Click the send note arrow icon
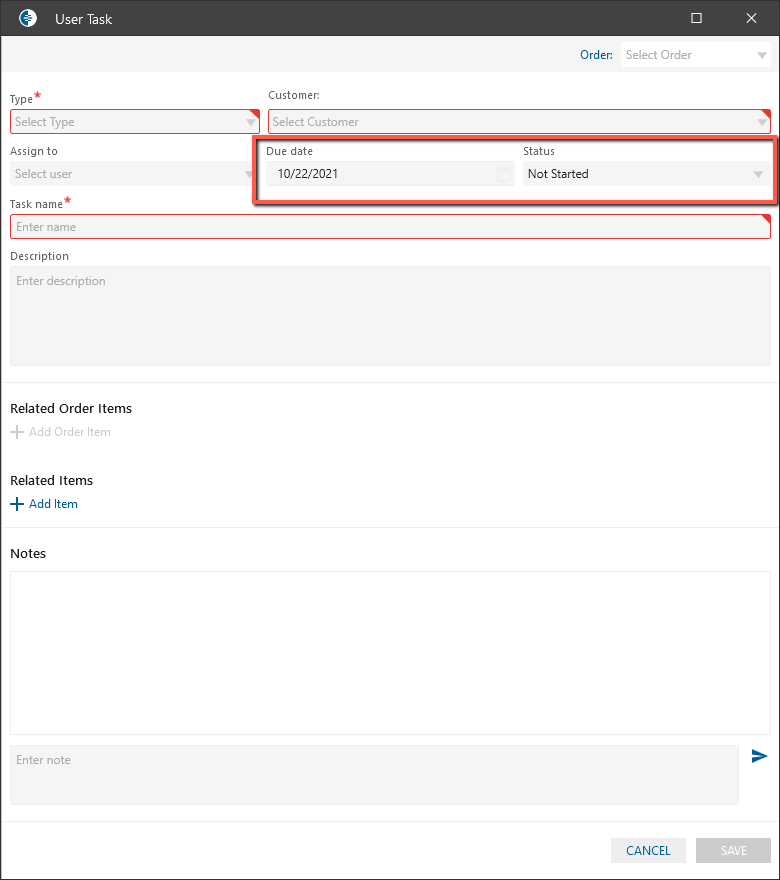The height and width of the screenshot is (880, 780). tap(760, 757)
